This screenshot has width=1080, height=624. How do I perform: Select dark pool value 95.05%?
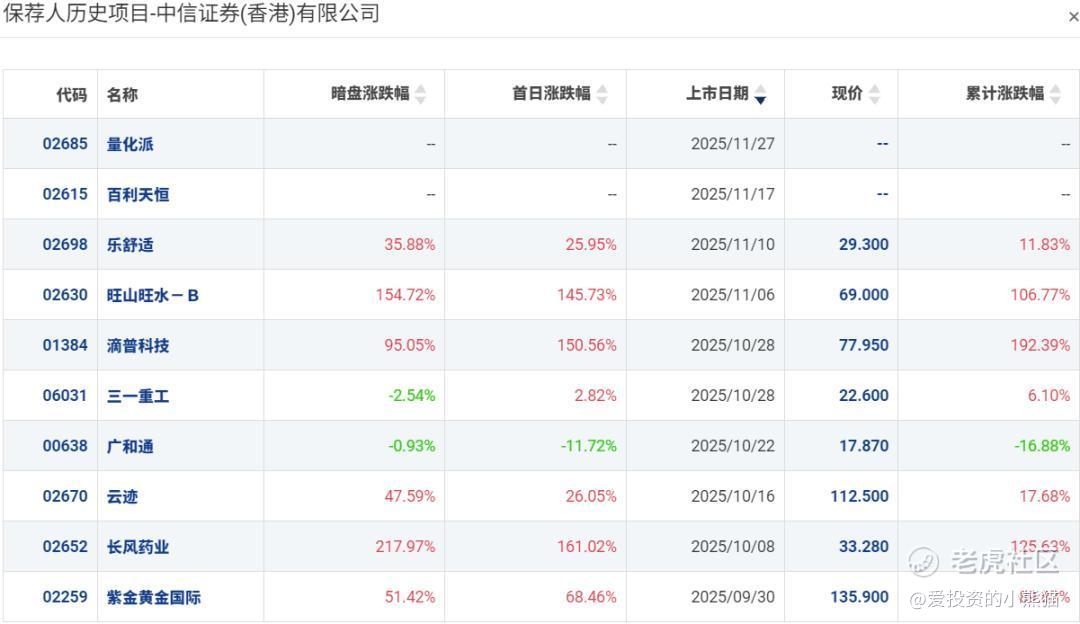410,345
